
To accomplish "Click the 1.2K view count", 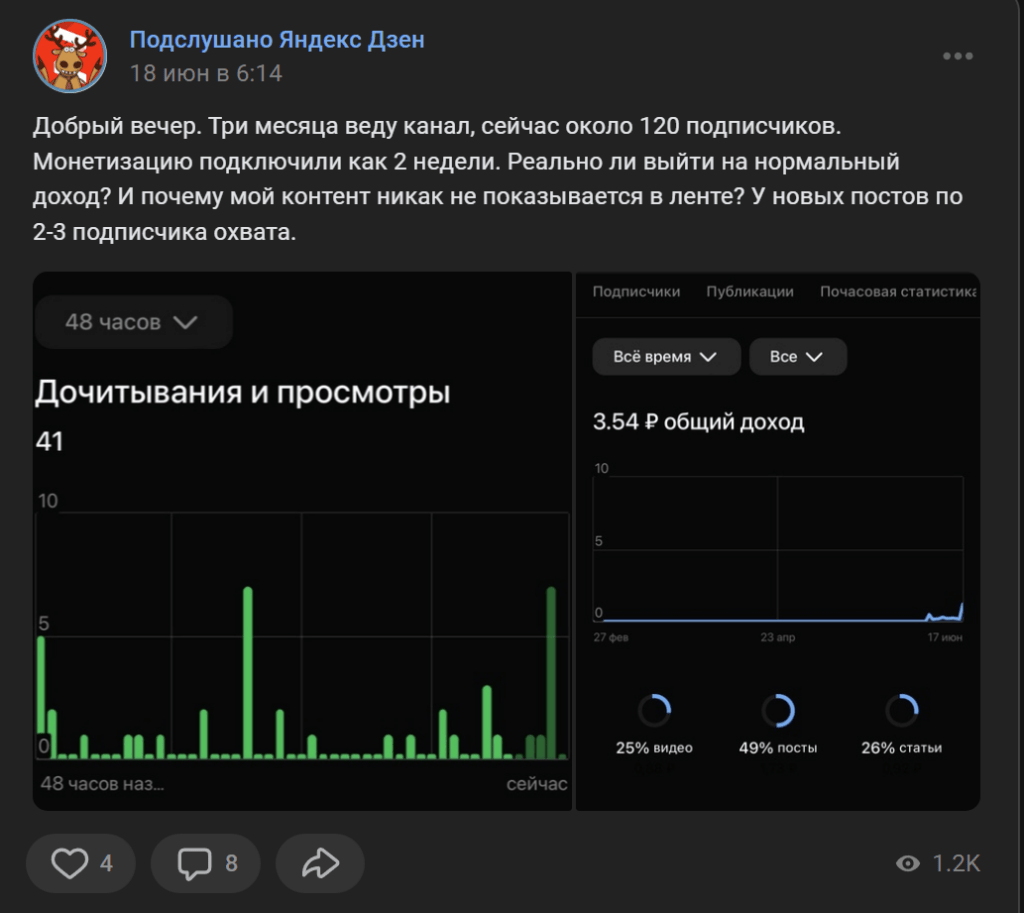I will click(956, 863).
